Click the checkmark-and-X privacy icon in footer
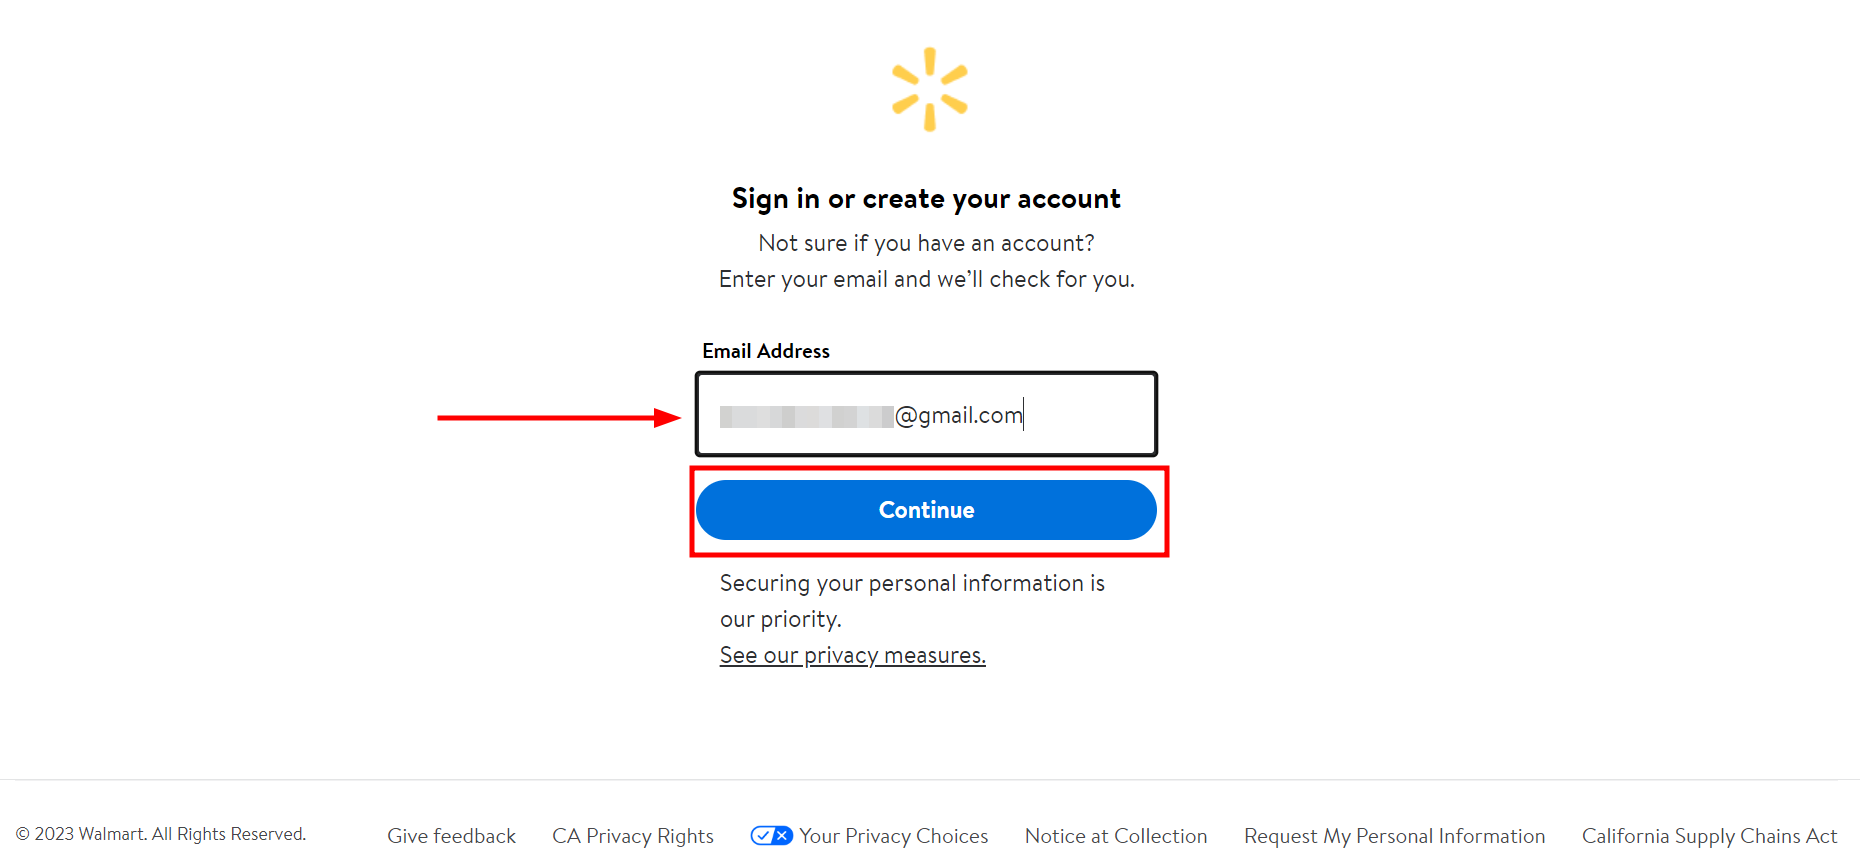This screenshot has height=852, width=1860. pos(770,835)
